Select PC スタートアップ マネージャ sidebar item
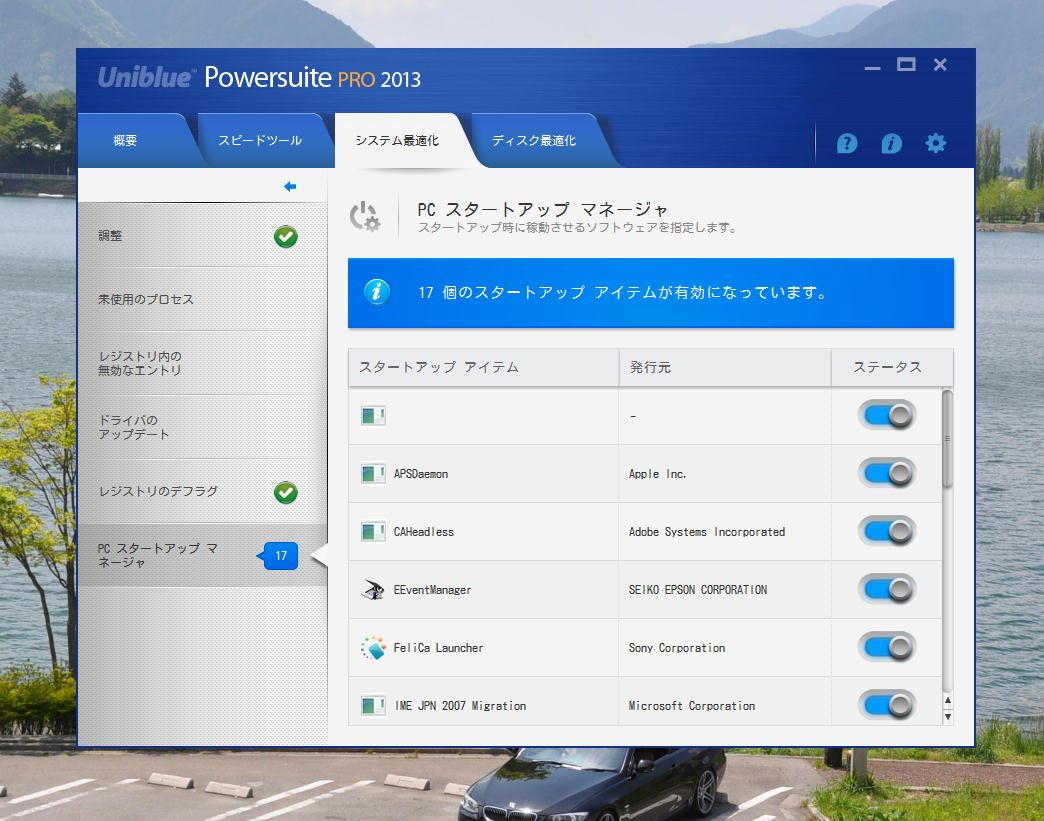 point(202,555)
